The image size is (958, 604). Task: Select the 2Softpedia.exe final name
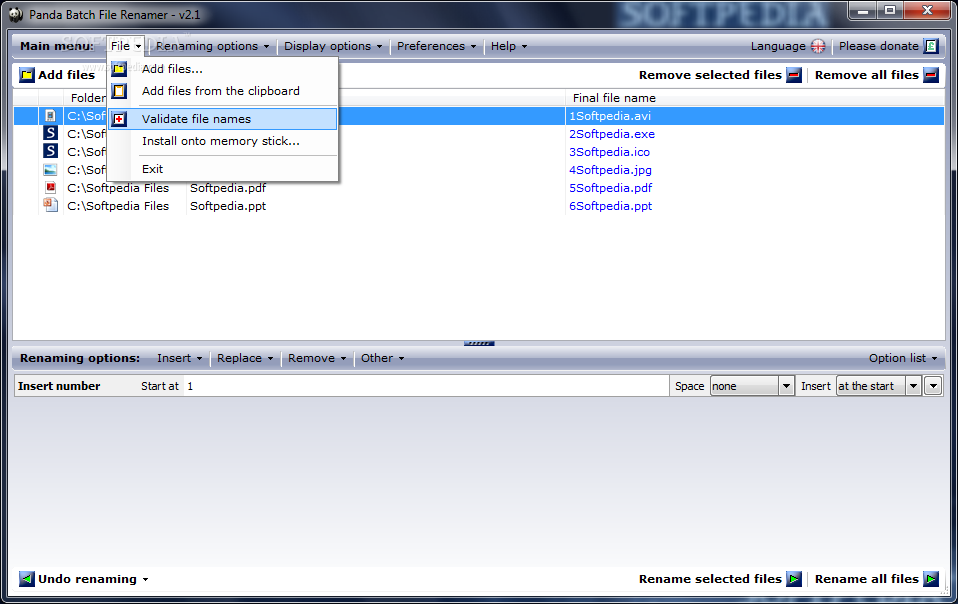coord(612,134)
